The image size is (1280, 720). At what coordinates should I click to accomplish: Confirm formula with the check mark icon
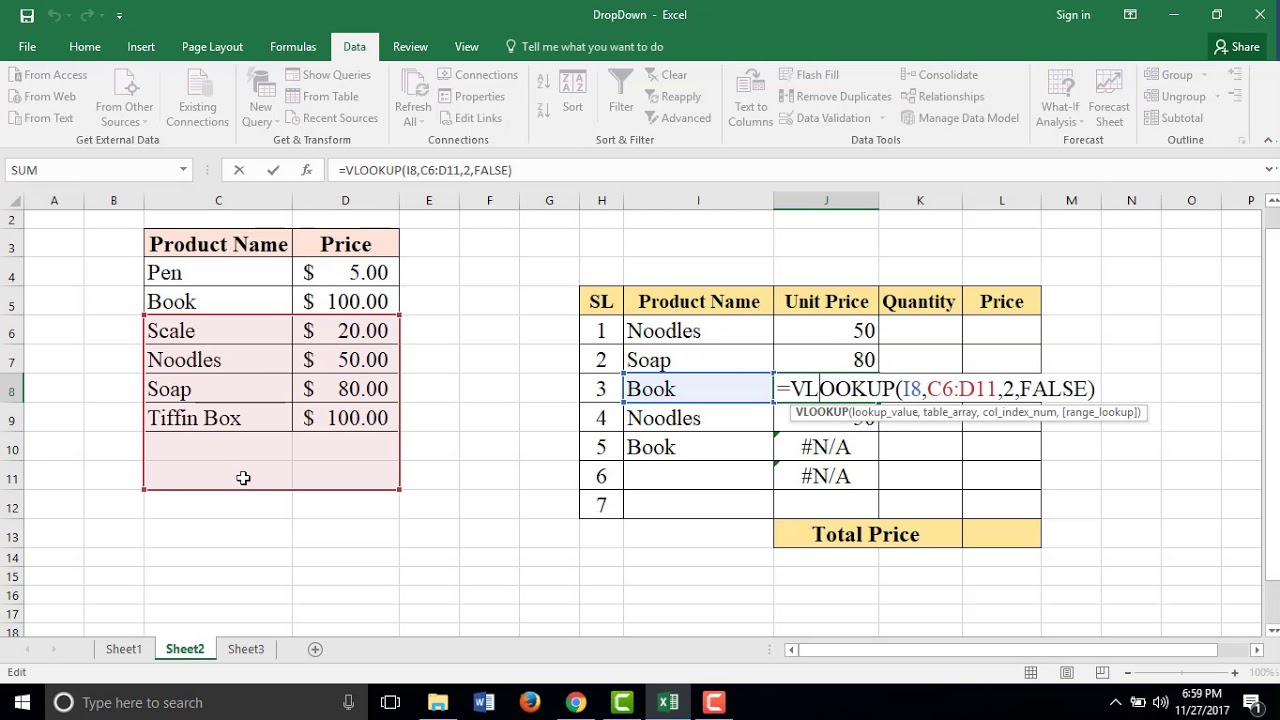[x=273, y=170]
